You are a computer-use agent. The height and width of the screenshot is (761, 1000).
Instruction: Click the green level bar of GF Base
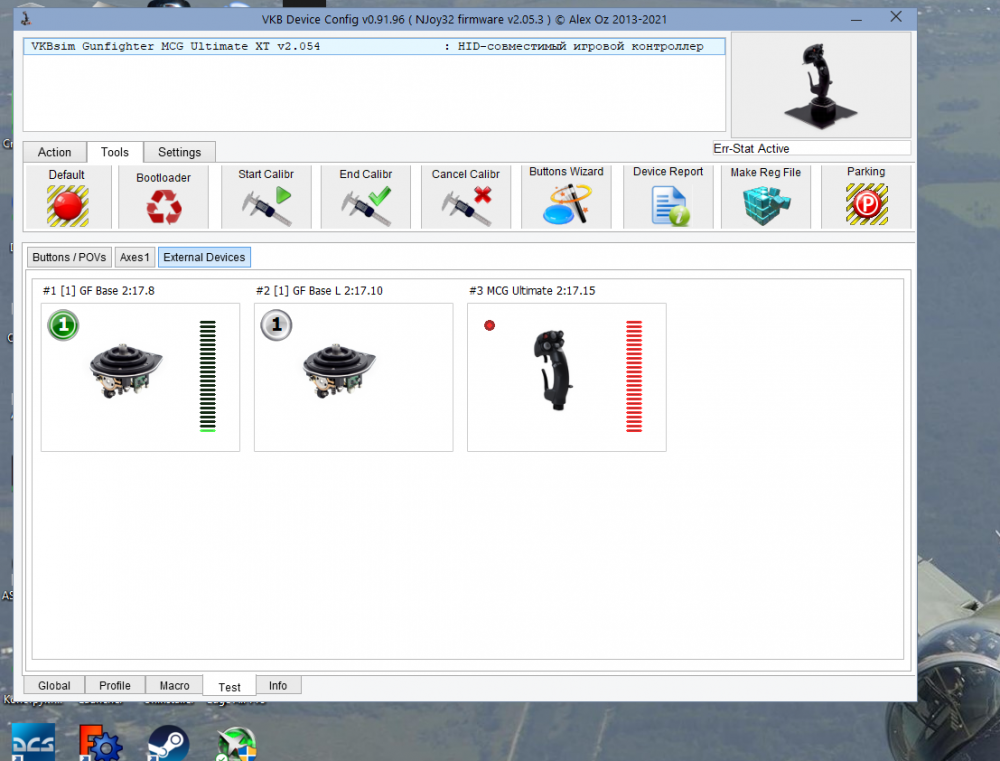pos(207,376)
